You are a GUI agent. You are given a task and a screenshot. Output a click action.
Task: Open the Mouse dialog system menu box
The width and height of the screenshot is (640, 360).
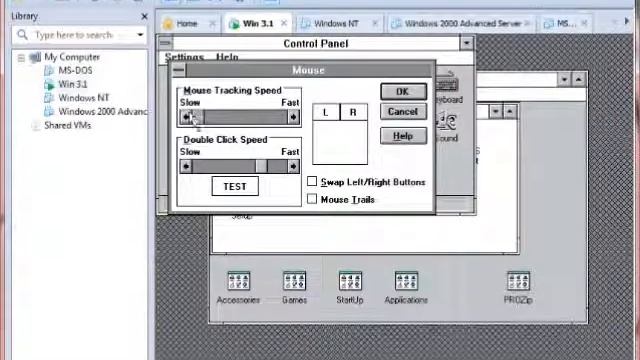178,70
